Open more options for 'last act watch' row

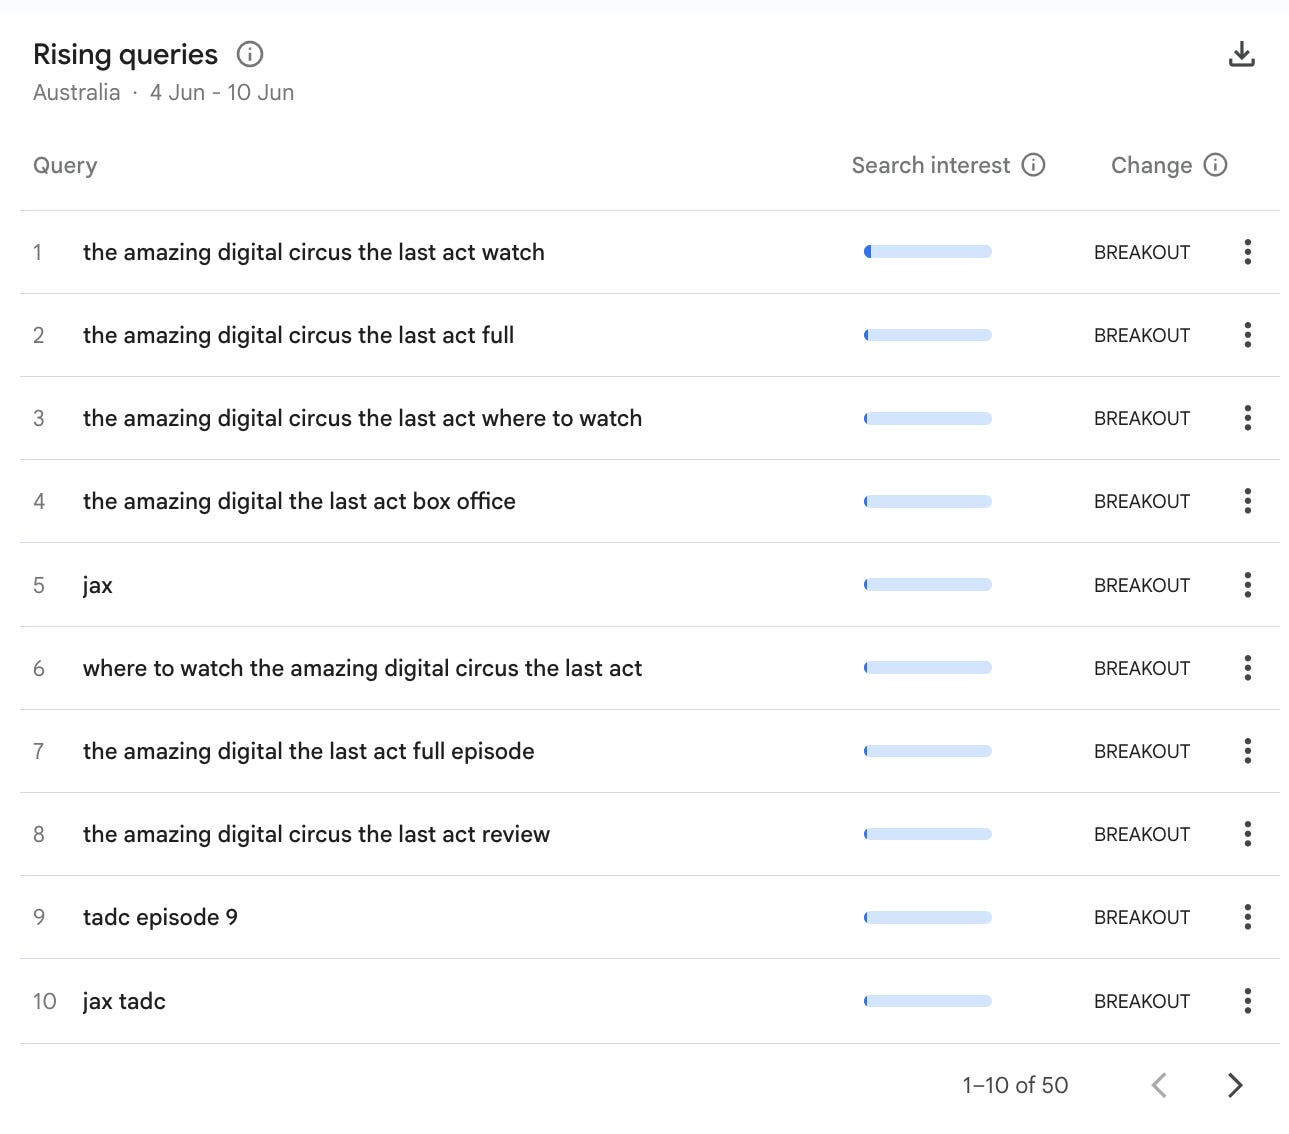(x=1247, y=252)
